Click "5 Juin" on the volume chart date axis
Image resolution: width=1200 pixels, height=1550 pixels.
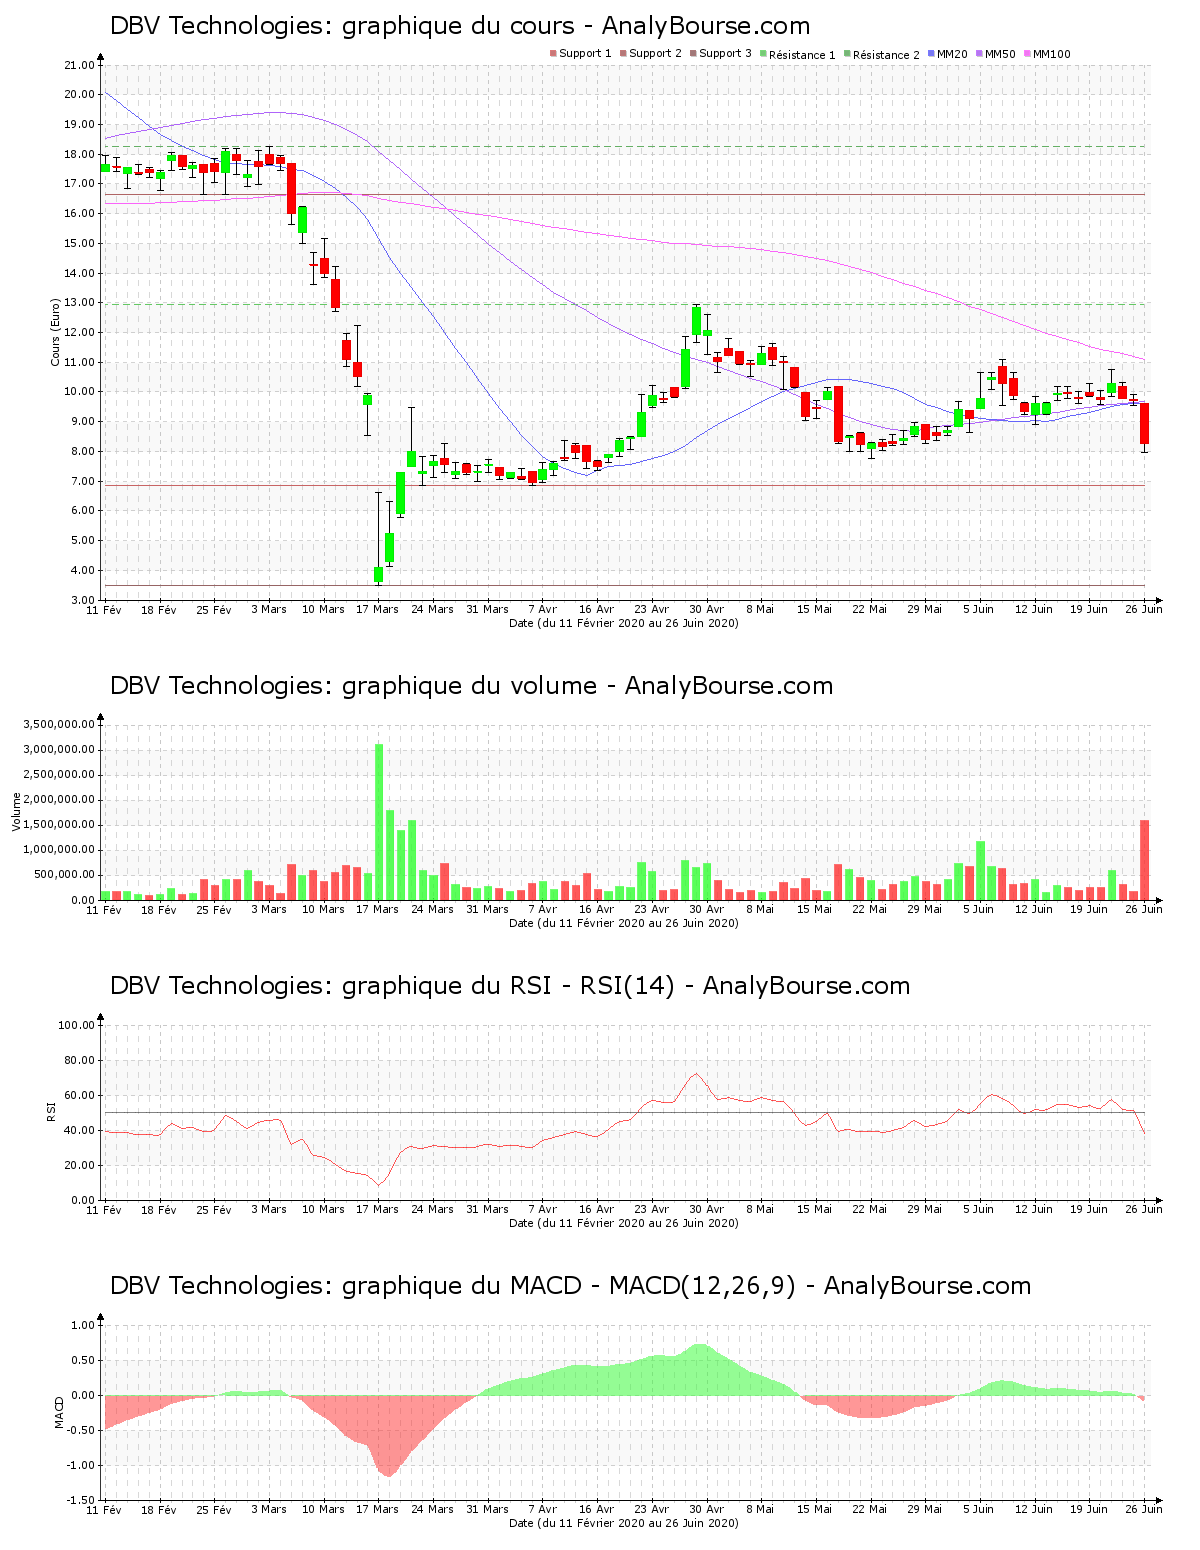tap(979, 909)
